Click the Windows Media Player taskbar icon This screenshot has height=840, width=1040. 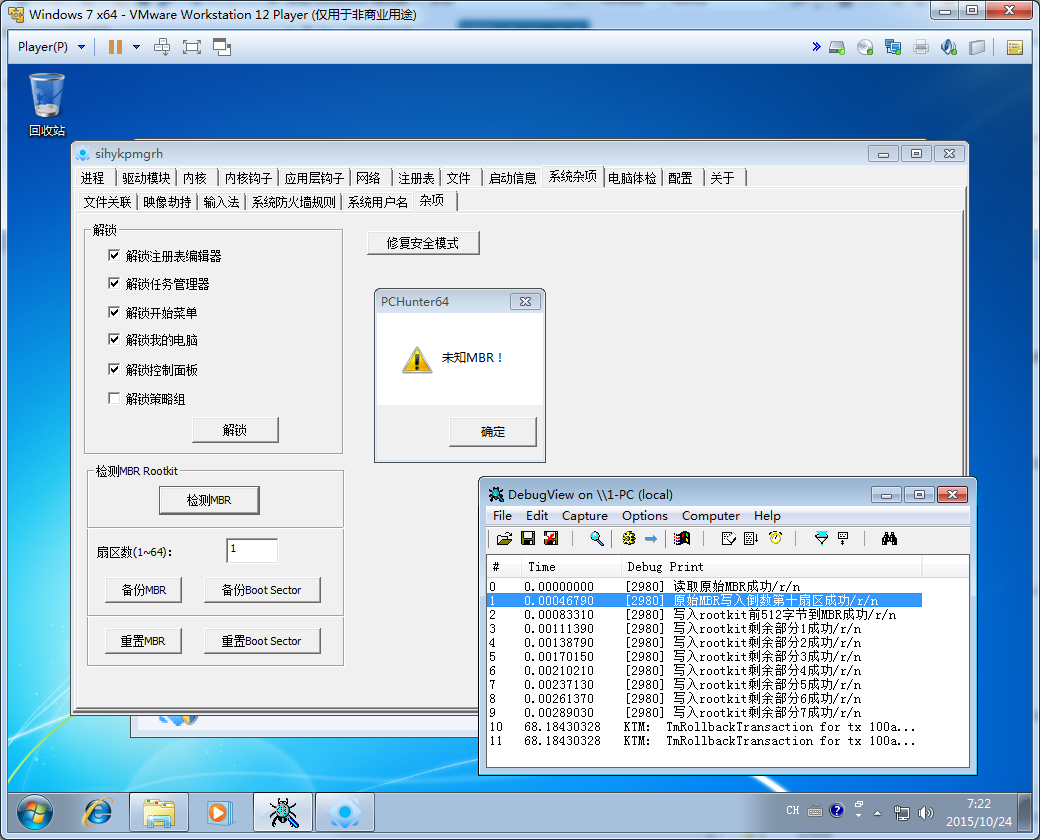218,812
